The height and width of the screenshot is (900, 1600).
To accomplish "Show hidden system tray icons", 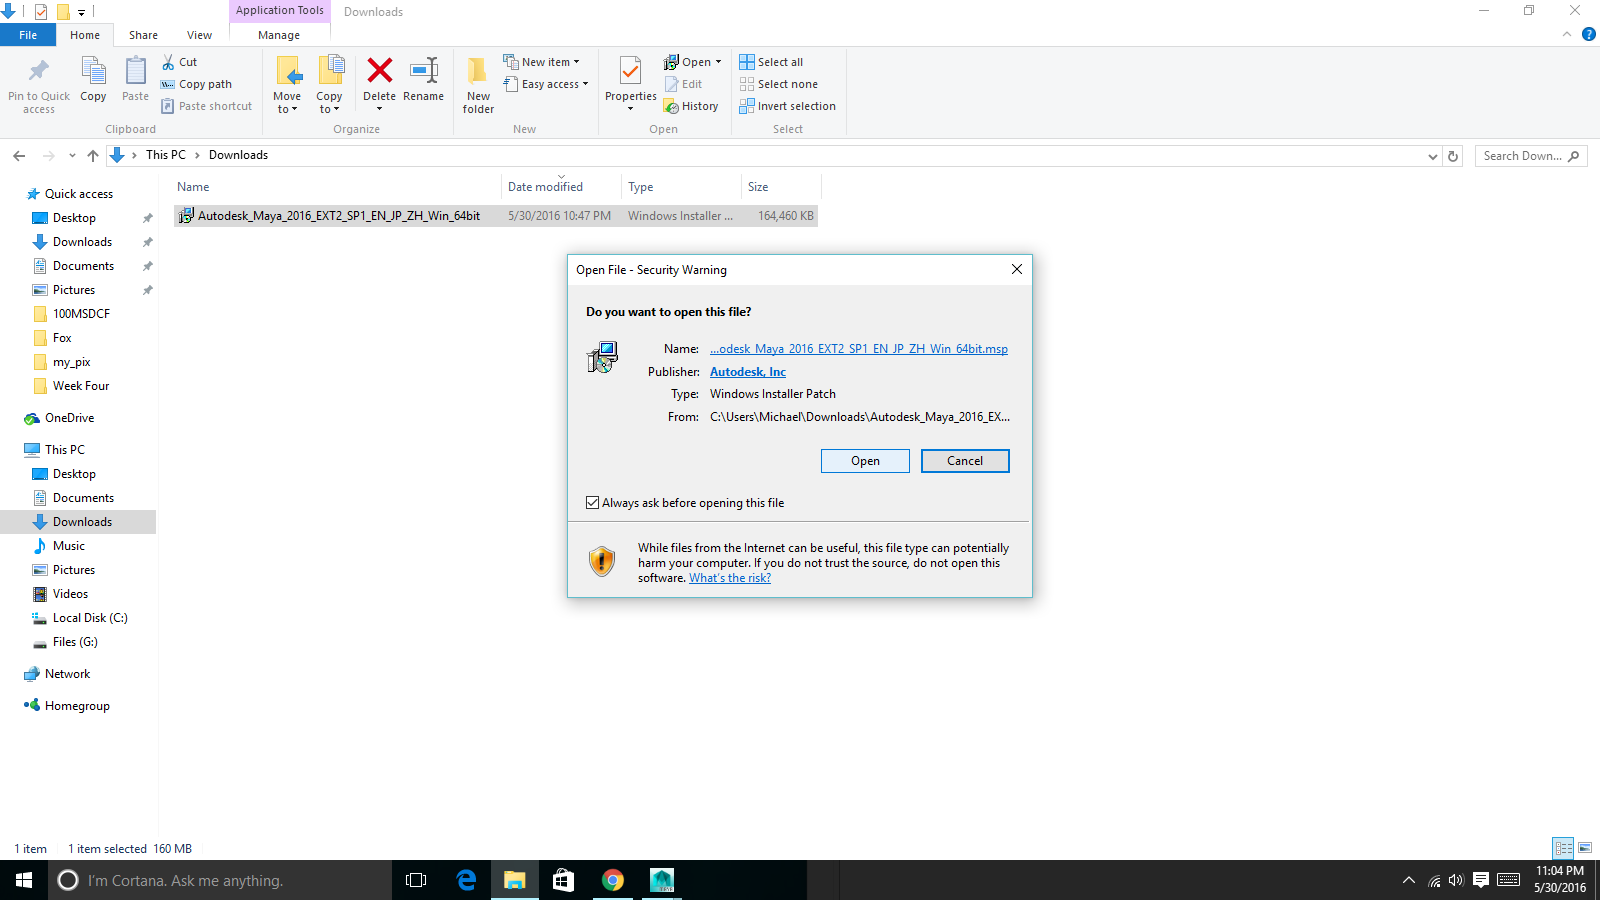I will pyautogui.click(x=1409, y=880).
